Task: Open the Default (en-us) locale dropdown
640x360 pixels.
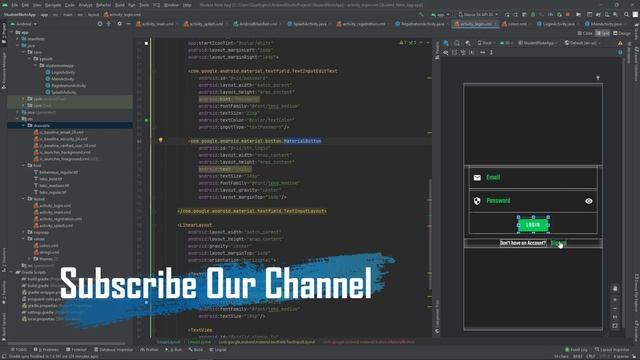Action: pos(583,43)
